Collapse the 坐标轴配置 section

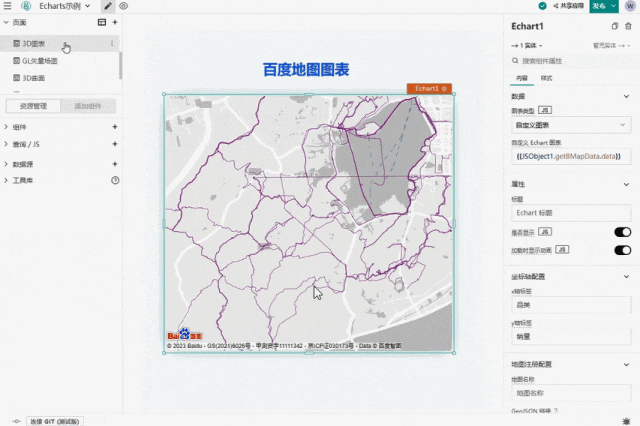(x=626, y=277)
